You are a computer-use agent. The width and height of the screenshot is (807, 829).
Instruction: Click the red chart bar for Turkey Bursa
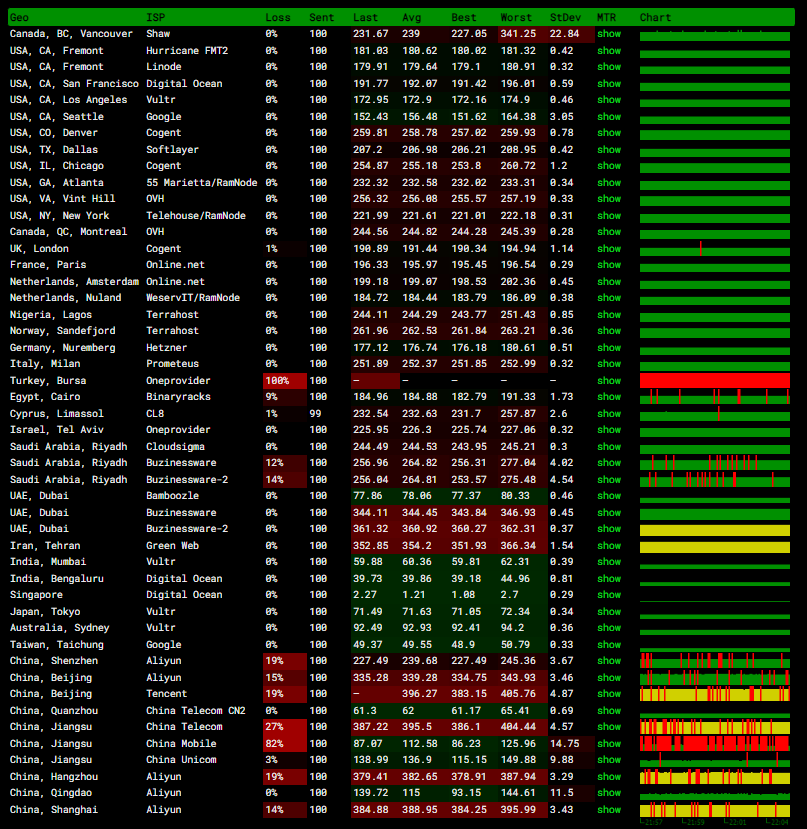click(714, 381)
